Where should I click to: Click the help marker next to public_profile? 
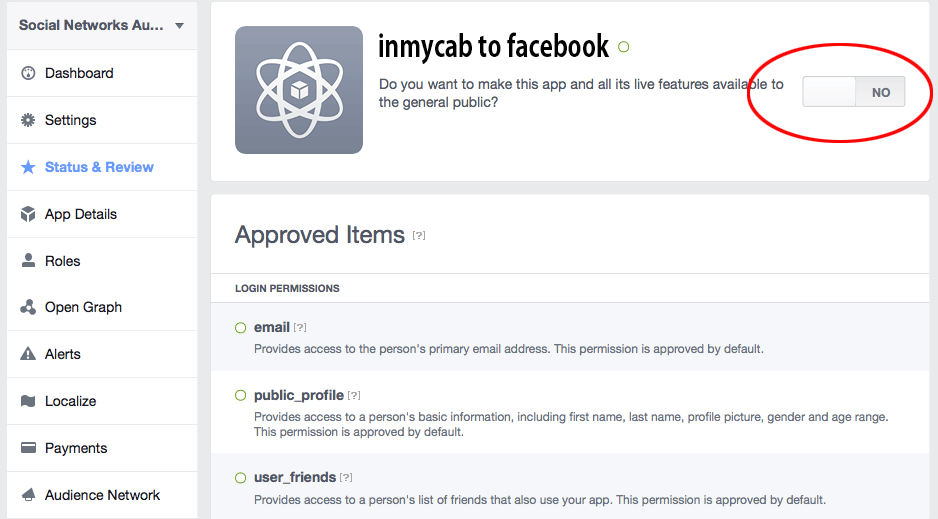(x=354, y=396)
